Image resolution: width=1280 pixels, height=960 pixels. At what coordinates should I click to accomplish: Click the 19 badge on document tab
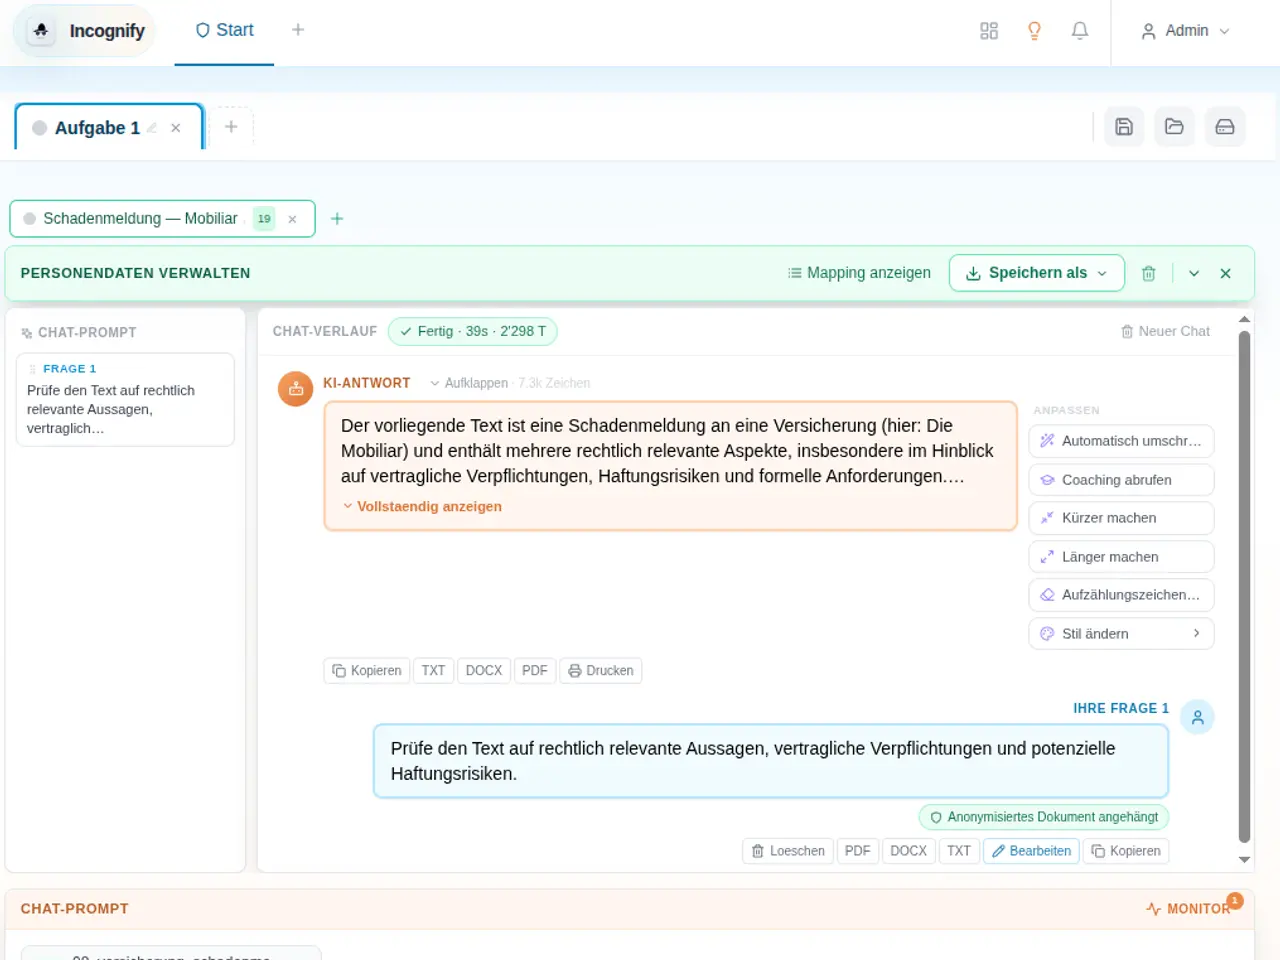pyautogui.click(x=264, y=219)
